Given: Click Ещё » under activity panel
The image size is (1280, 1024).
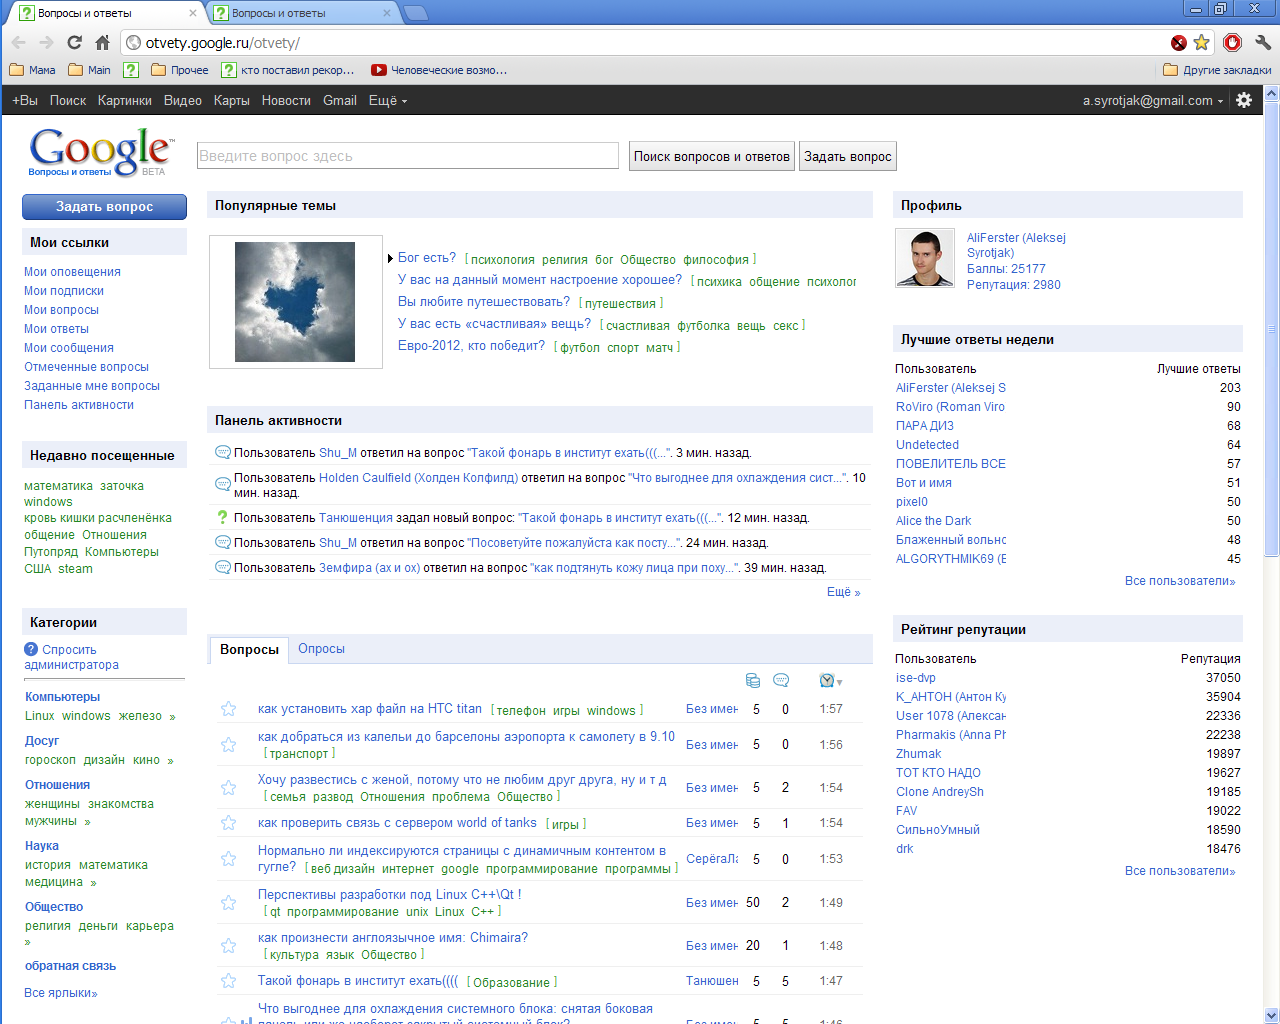Looking at the screenshot, I should (843, 592).
